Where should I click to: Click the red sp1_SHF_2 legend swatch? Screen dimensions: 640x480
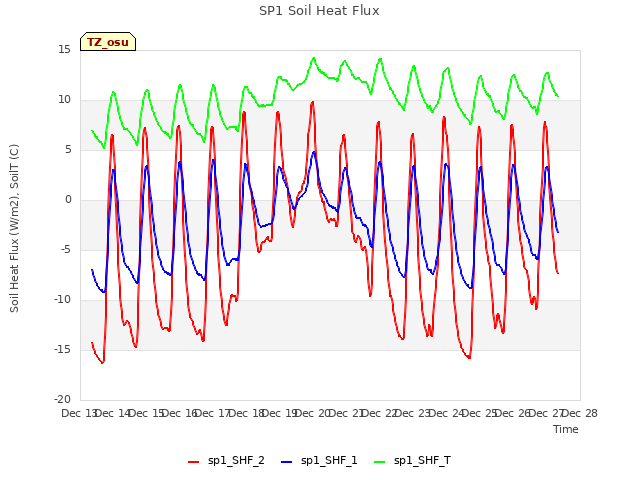pyautogui.click(x=193, y=462)
